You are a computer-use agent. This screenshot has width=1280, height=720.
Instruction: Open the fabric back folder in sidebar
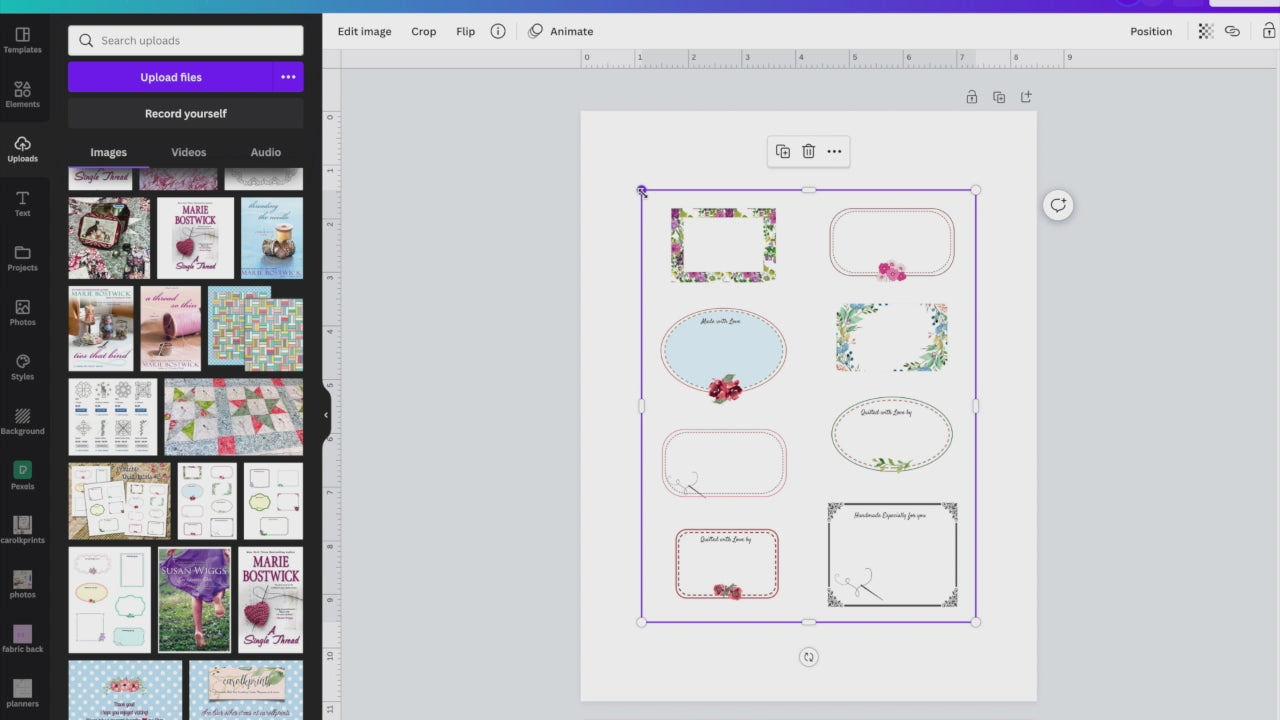pos(22,640)
